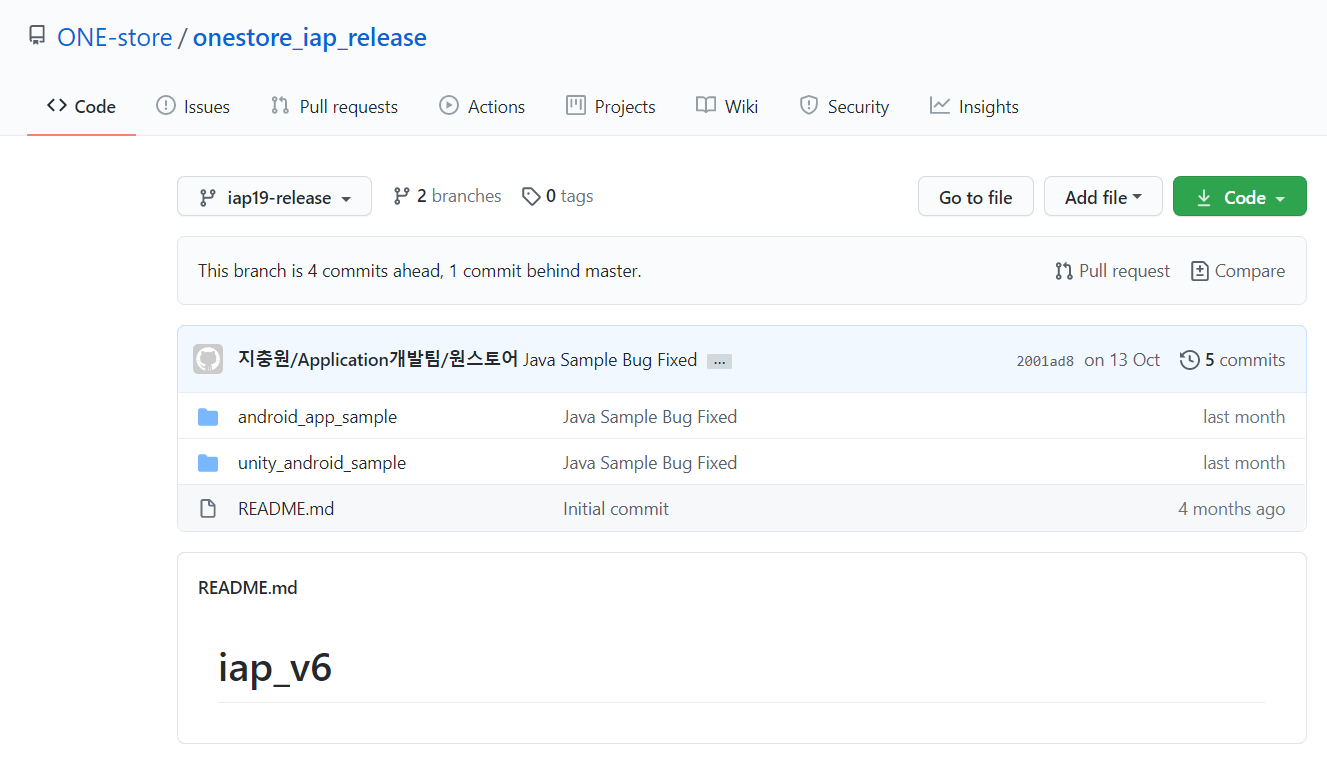Click the Issues circle icon
1327x775 pixels.
[166, 105]
